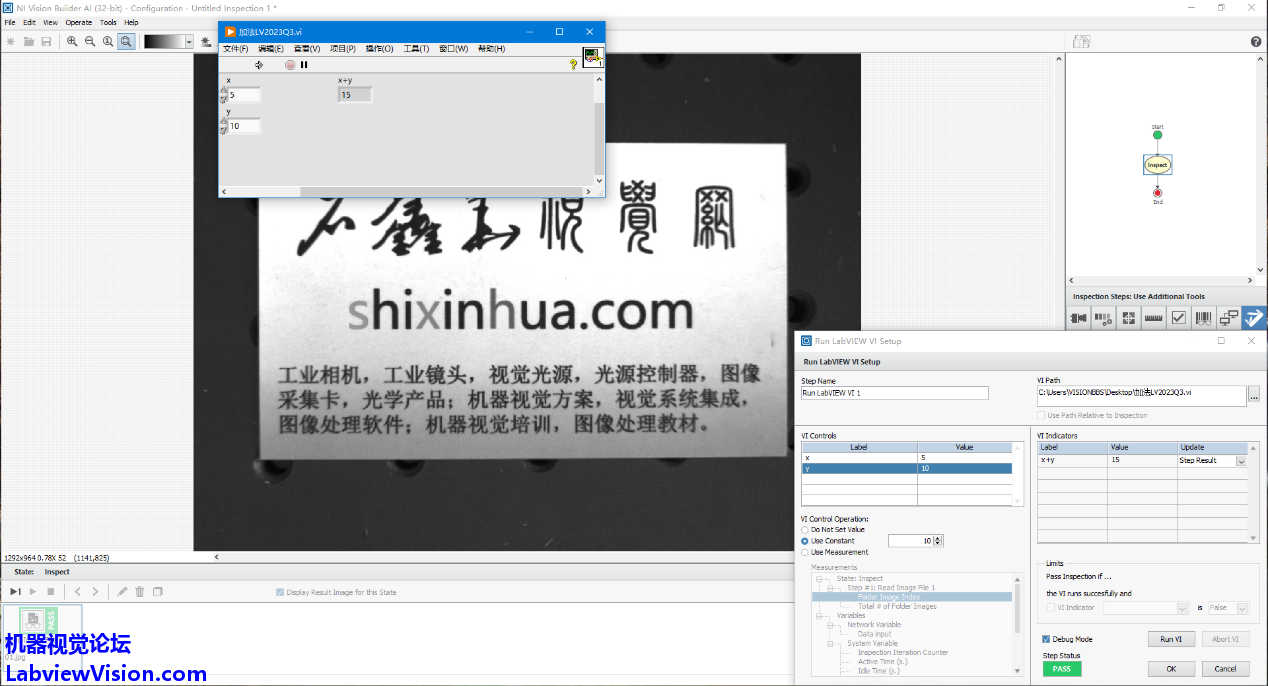This screenshot has height=686, width=1268.
Task: Open the grayscale palette dropdown in toolbar
Action: [186, 41]
